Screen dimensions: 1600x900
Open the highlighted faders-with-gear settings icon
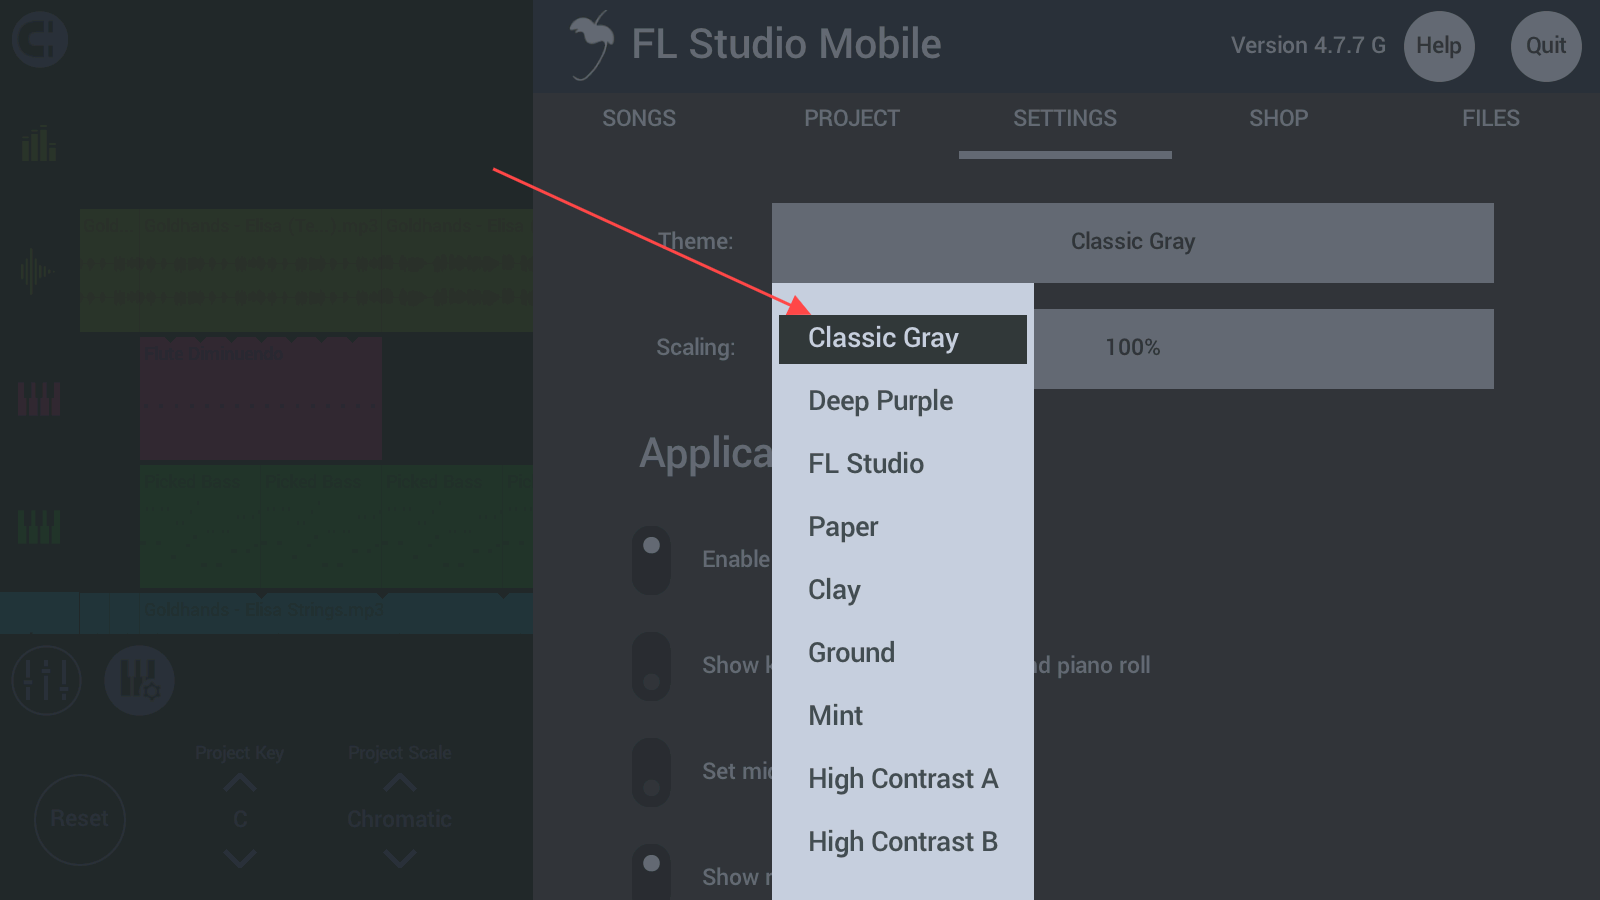click(139, 680)
